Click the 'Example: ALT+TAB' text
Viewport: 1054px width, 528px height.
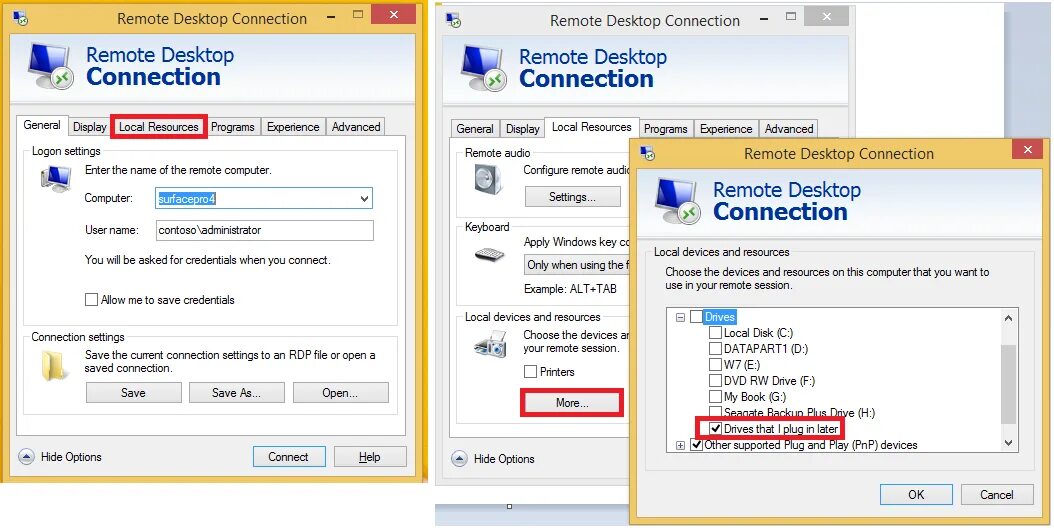[570, 289]
